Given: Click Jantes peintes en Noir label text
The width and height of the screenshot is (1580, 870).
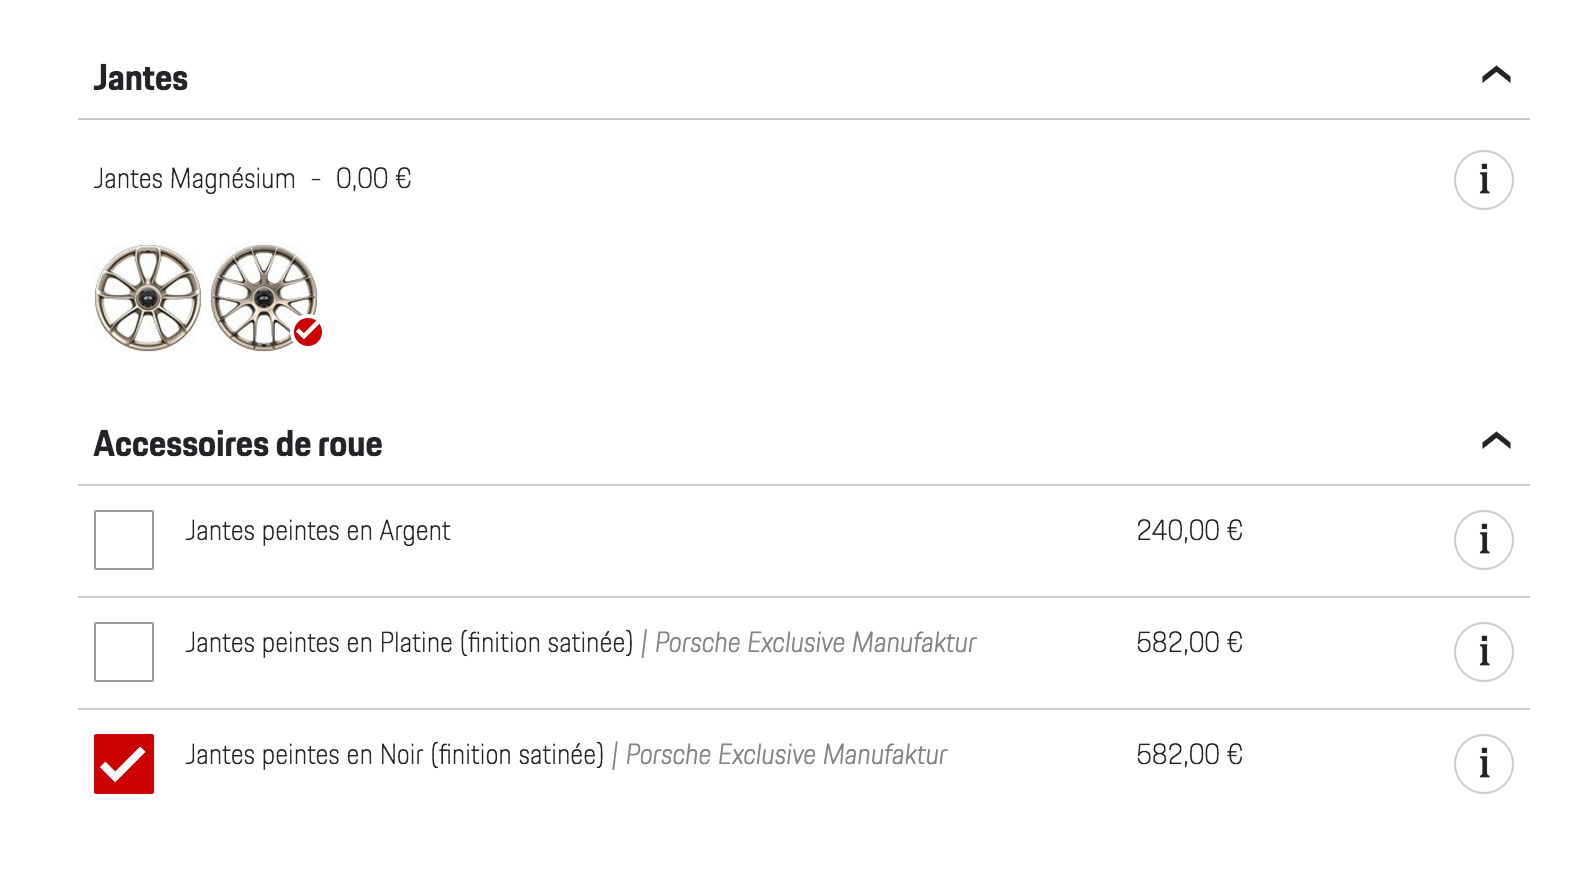Looking at the screenshot, I should tap(395, 755).
